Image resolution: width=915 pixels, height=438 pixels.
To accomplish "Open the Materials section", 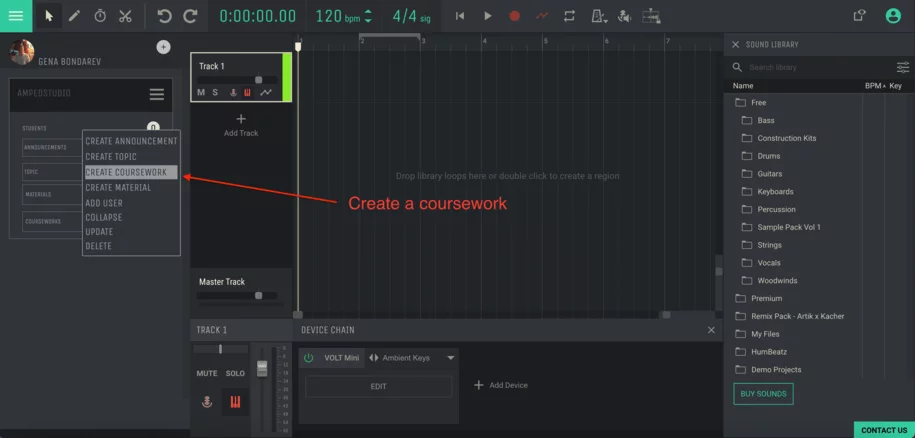I will pyautogui.click(x=53, y=195).
